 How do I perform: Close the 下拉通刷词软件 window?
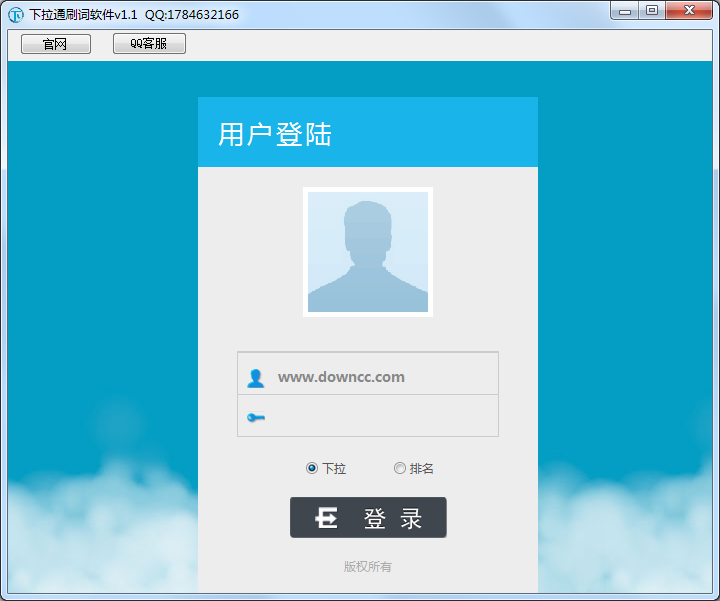click(688, 11)
